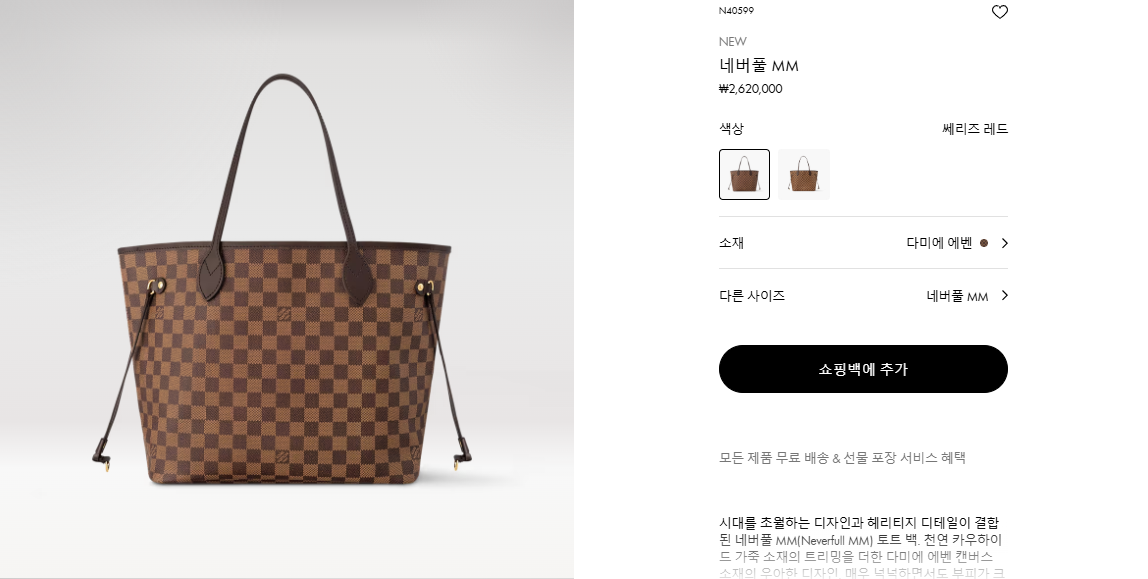The height and width of the screenshot is (579, 1148).
Task: Click the 색상 section label
Action: tap(731, 129)
